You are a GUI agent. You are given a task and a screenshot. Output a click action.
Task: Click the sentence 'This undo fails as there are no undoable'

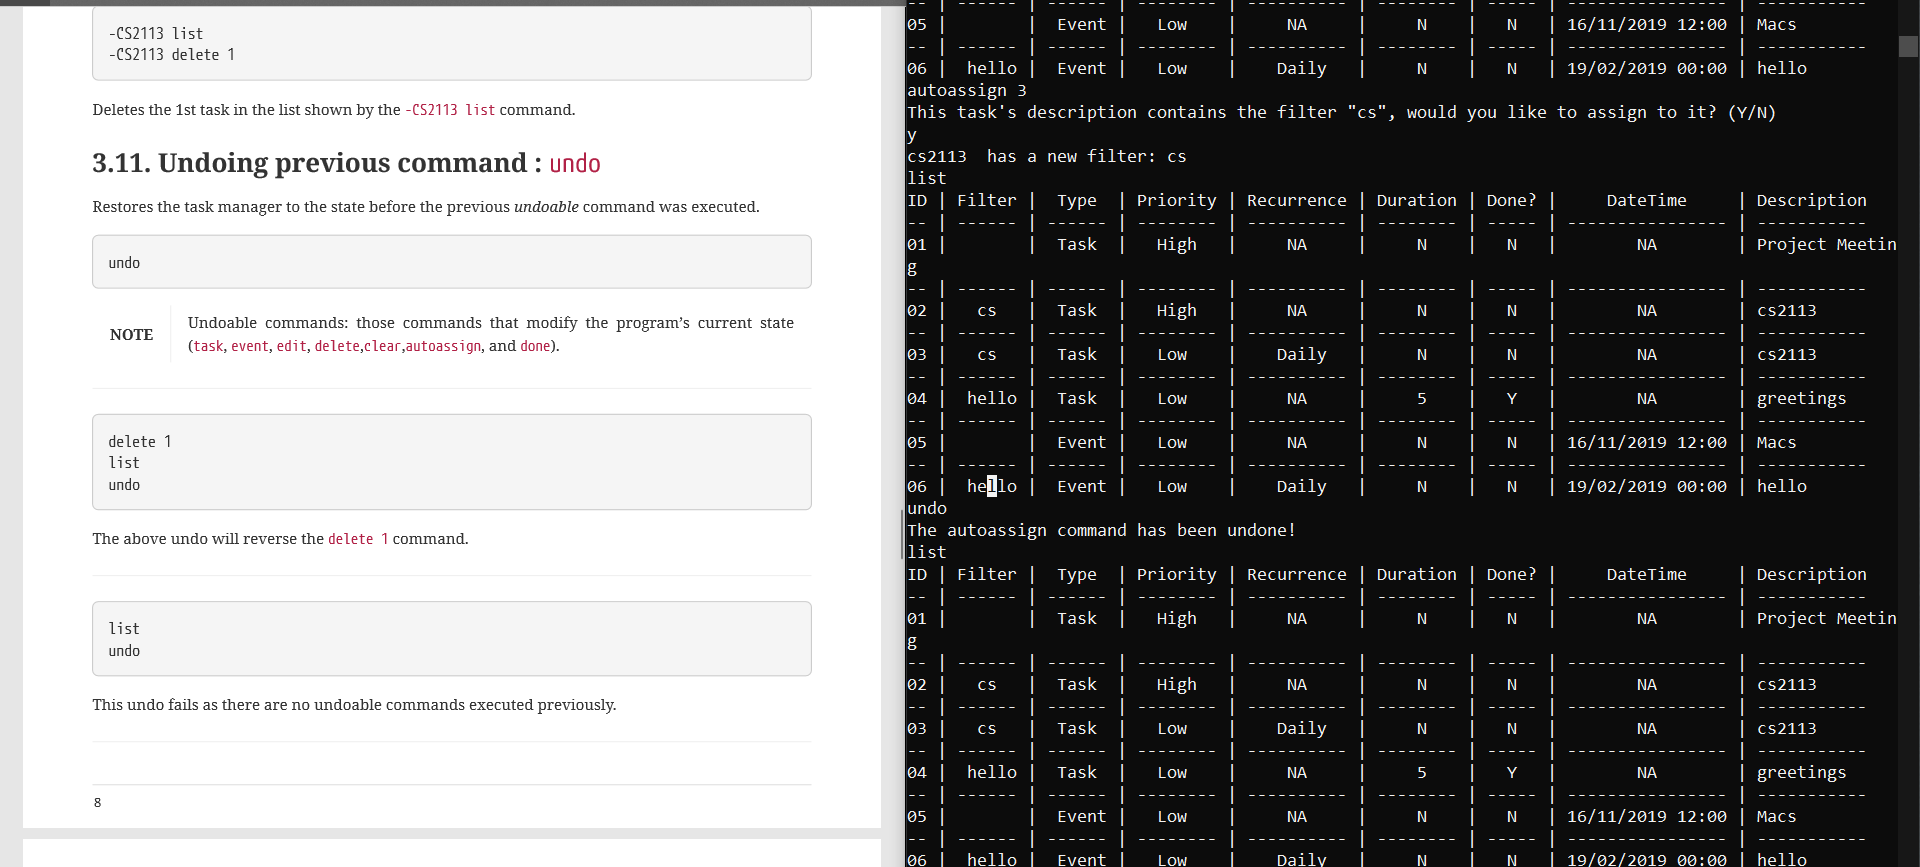[354, 705]
